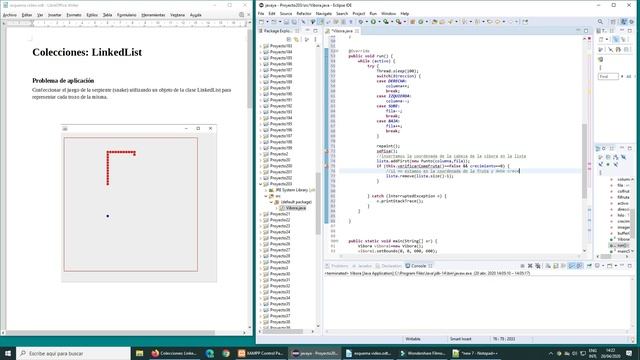
Task: Switch to XAMPP Control Panel in taskbar
Action: tap(261, 353)
